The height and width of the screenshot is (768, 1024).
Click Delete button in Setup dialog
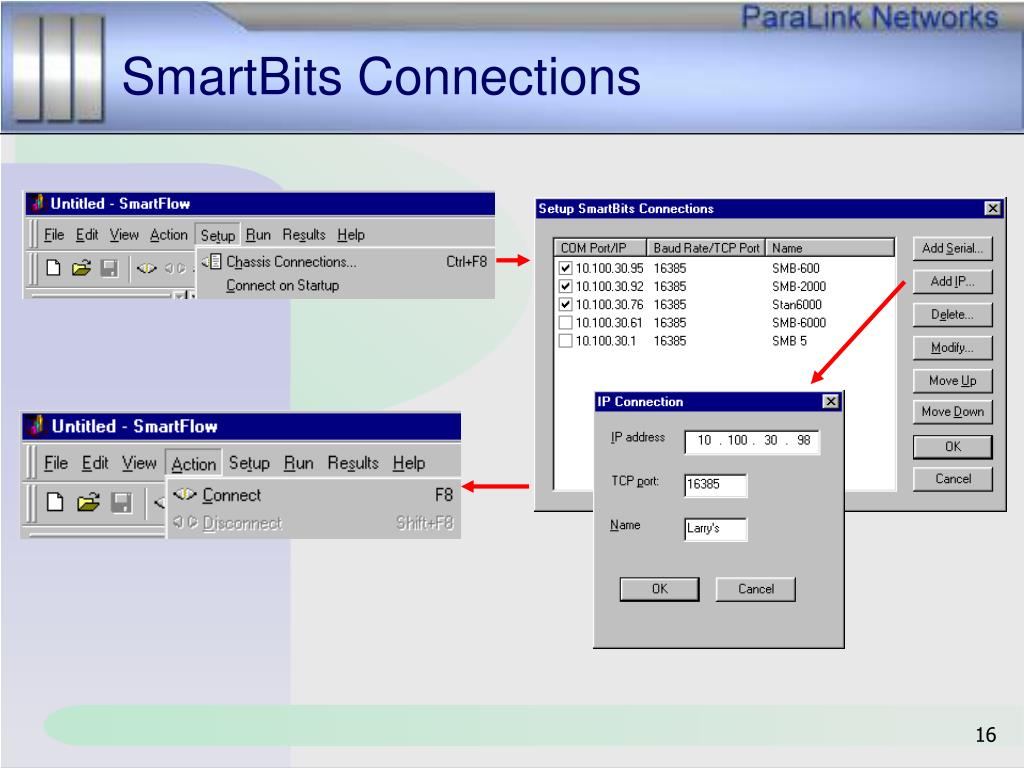[x=952, y=315]
